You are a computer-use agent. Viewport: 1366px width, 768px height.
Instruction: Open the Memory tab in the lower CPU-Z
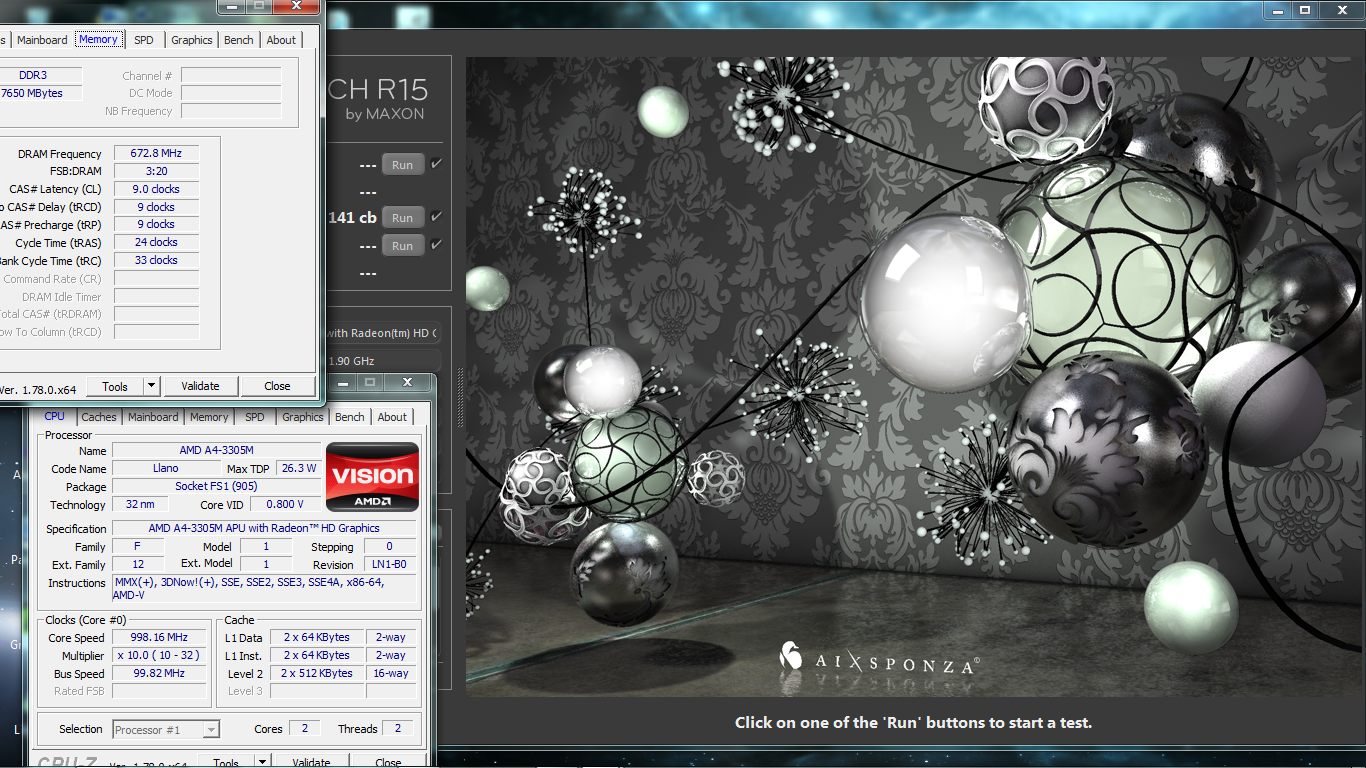pos(209,417)
